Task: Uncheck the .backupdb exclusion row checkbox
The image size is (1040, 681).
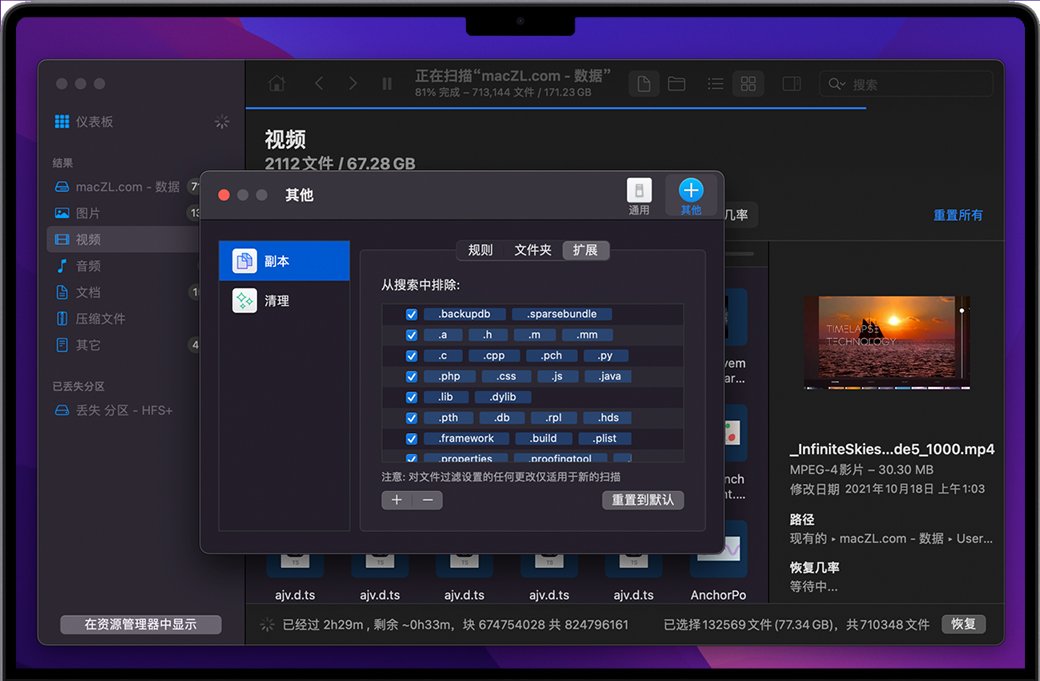Action: pos(411,314)
